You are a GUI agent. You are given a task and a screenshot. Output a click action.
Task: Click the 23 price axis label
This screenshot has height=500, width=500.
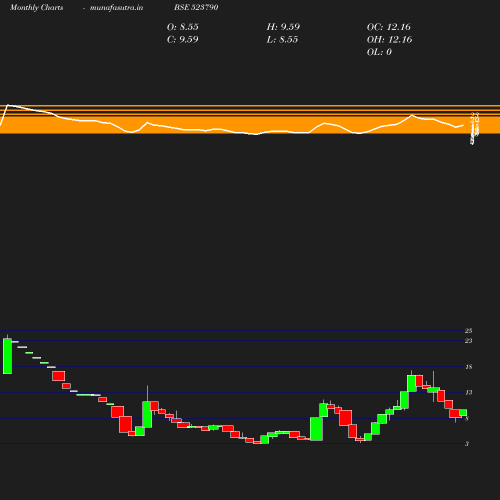click(468, 341)
